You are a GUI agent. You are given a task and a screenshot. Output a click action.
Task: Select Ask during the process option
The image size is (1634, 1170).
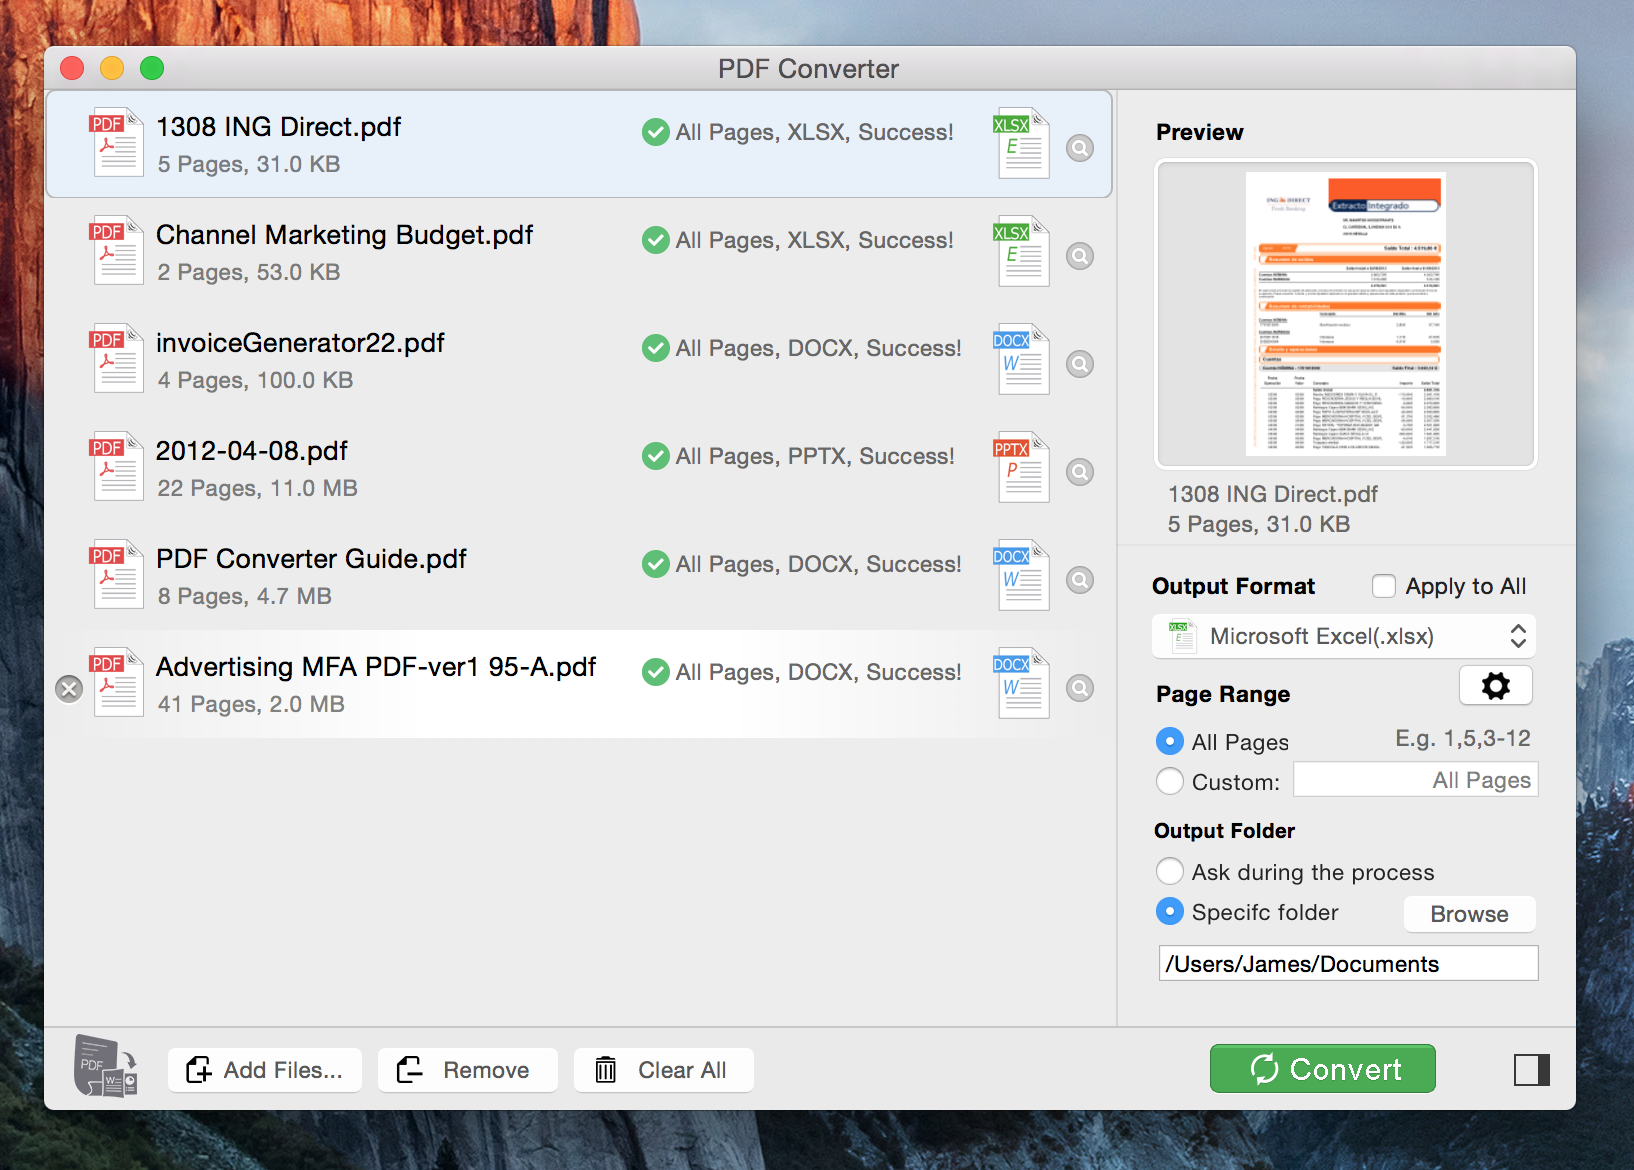point(1169,871)
